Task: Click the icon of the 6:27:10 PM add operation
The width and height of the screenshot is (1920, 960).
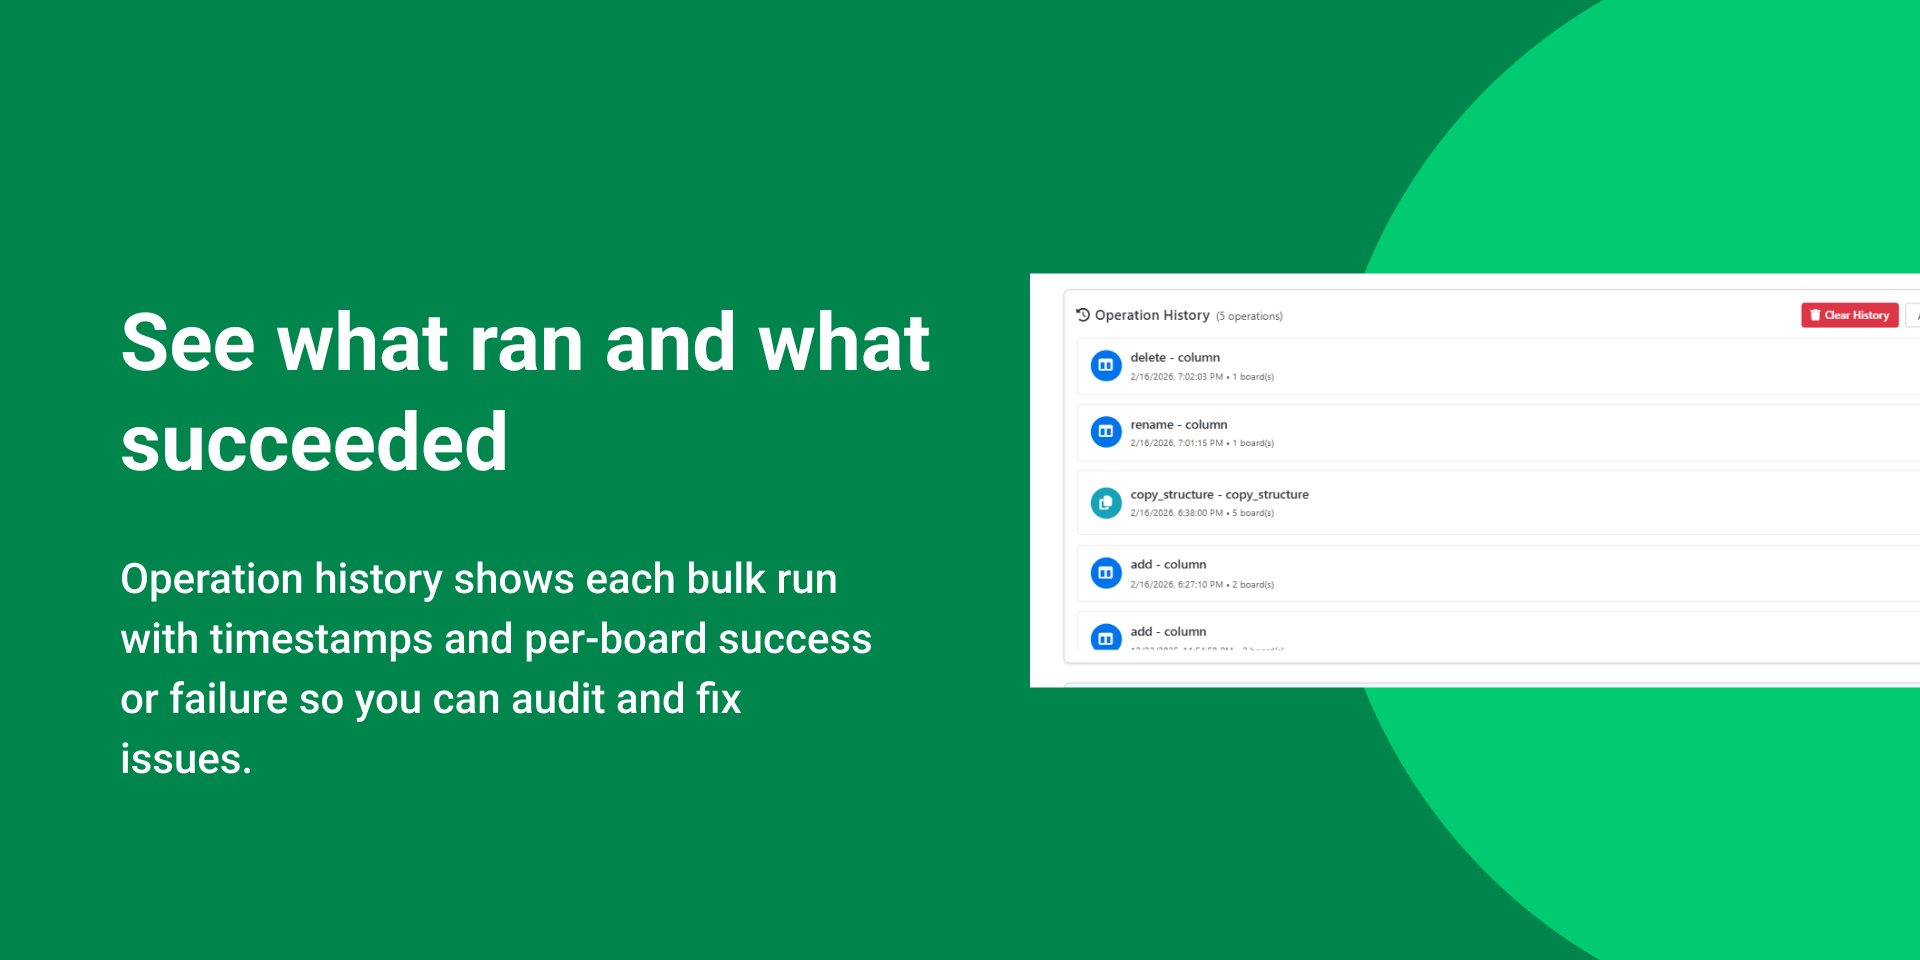Action: [1105, 573]
